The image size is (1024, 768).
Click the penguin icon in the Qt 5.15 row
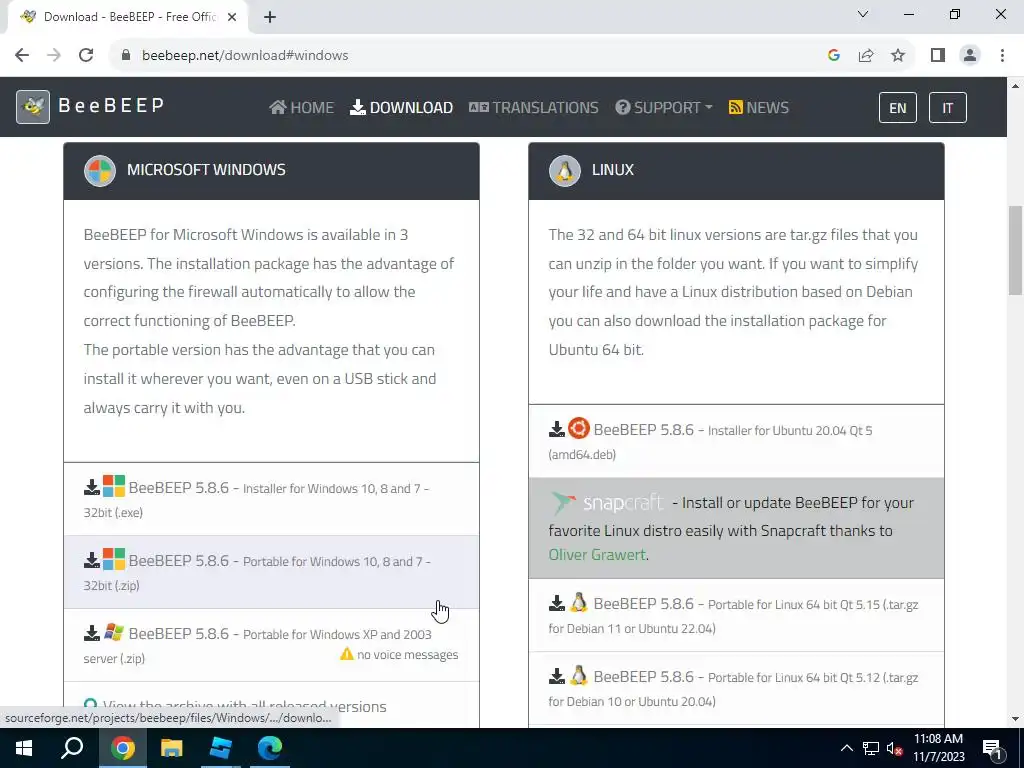pos(579,603)
